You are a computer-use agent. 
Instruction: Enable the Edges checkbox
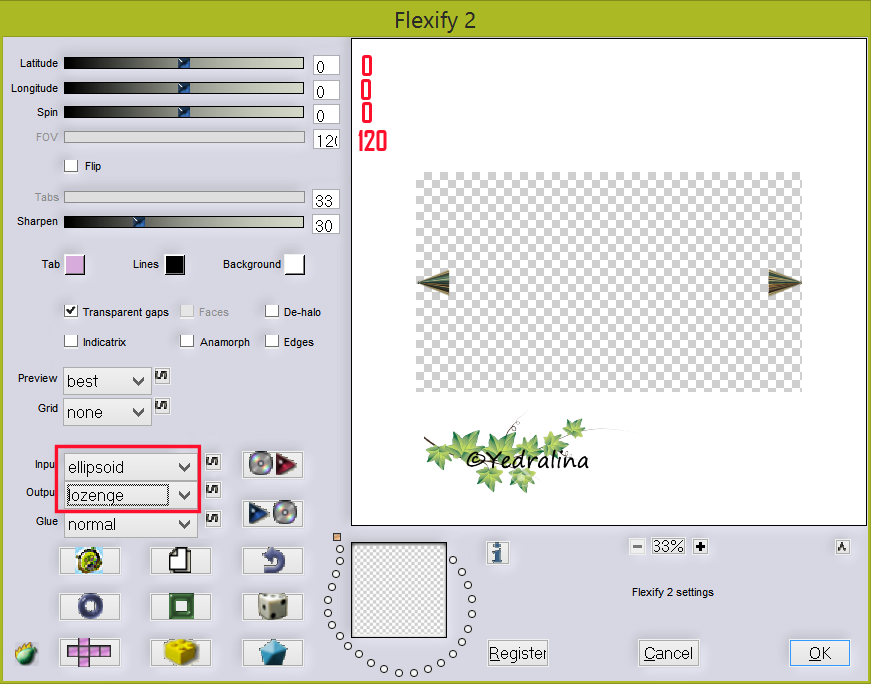point(272,341)
